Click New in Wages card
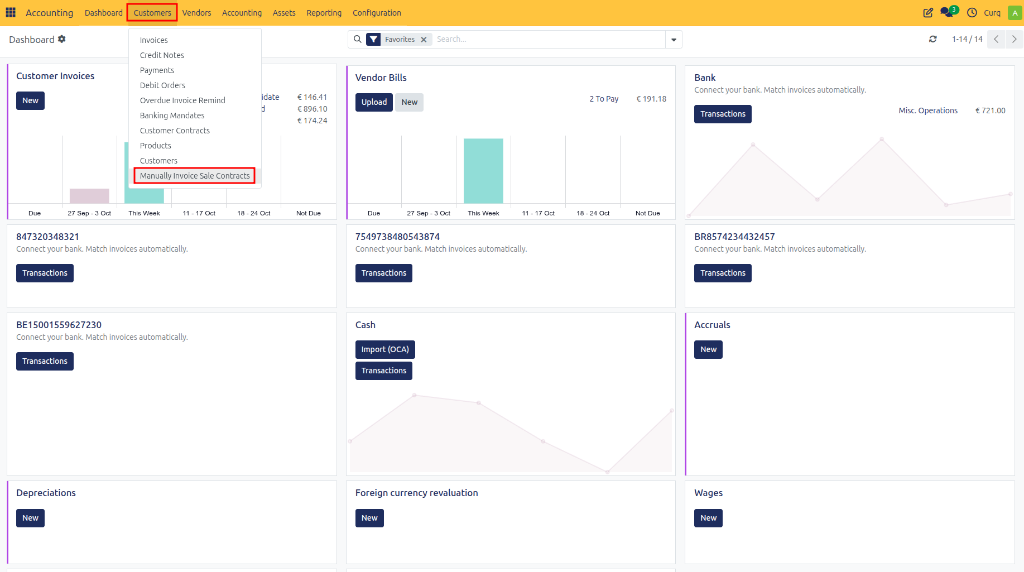 (708, 518)
